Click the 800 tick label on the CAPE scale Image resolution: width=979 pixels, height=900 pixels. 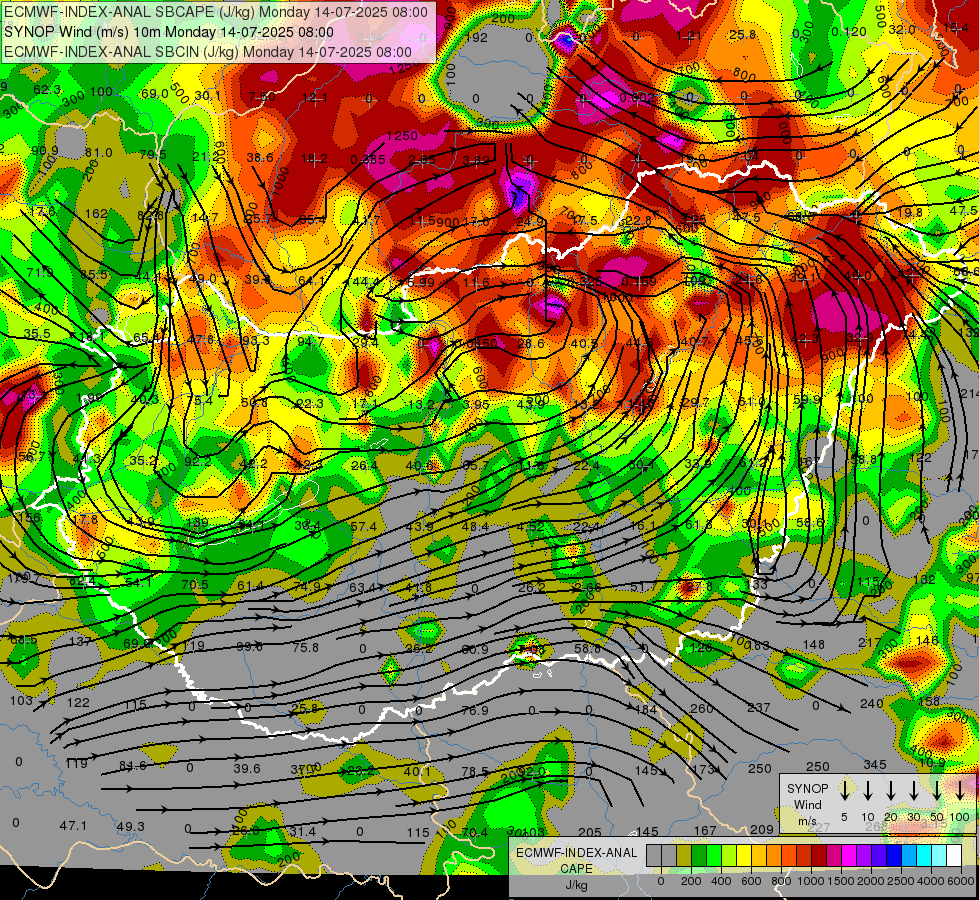[x=781, y=881]
